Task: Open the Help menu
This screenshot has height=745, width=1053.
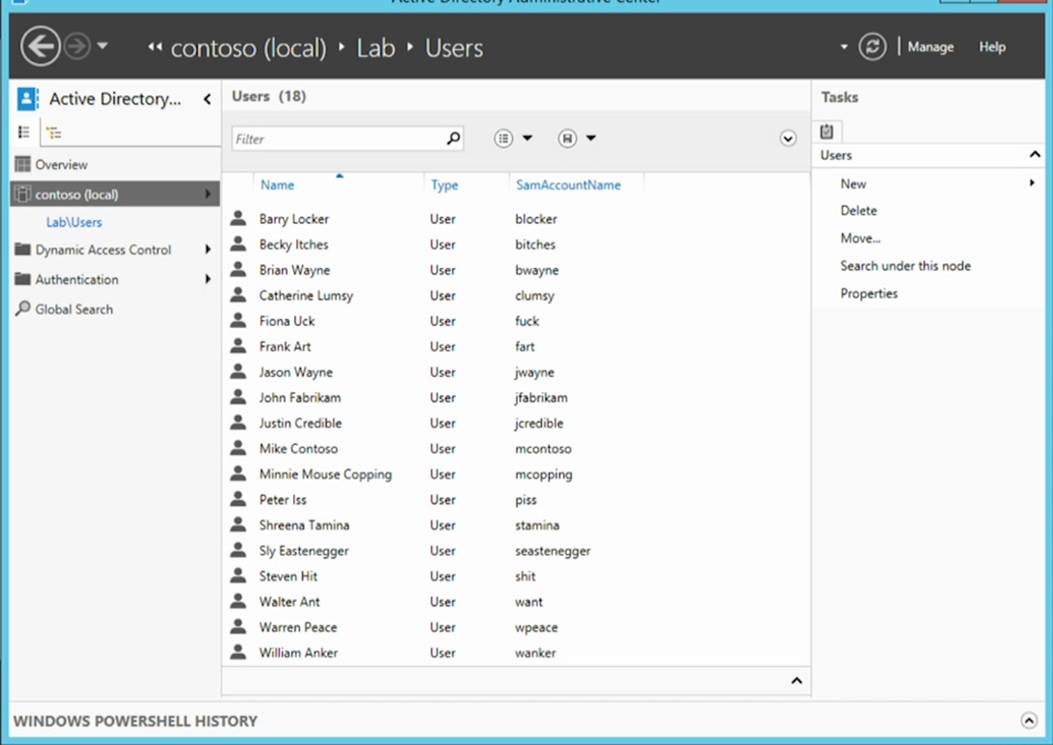Action: (992, 47)
